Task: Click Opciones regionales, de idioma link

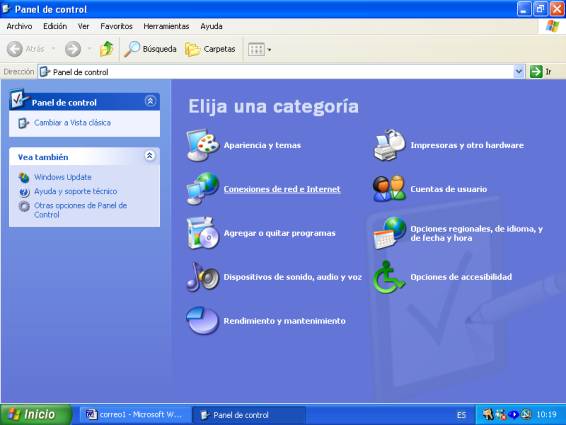Action: [476, 233]
